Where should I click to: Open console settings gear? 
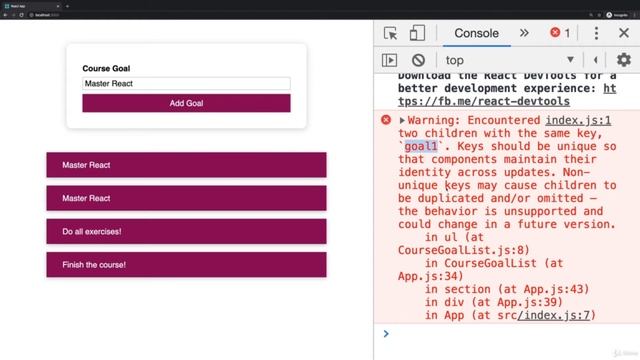tap(624, 60)
